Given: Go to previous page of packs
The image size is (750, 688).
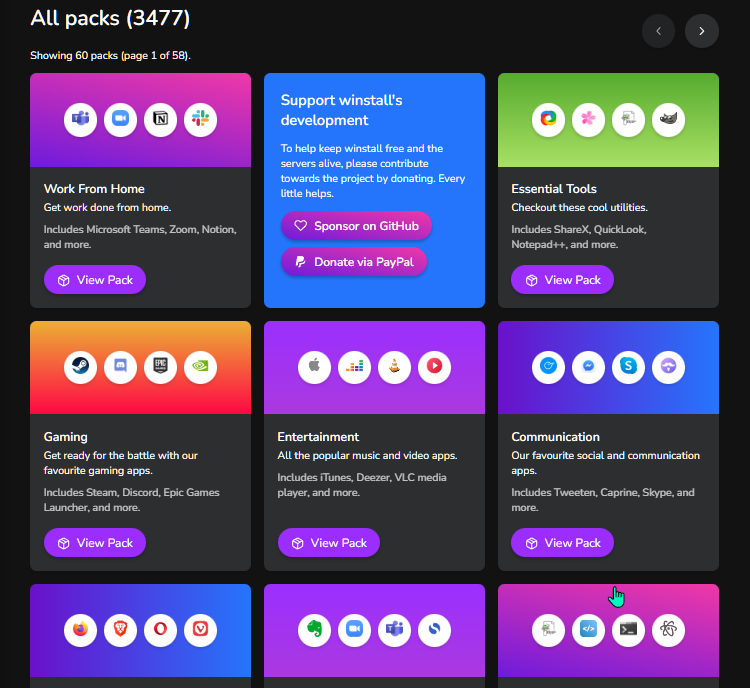Looking at the screenshot, I should tap(659, 31).
